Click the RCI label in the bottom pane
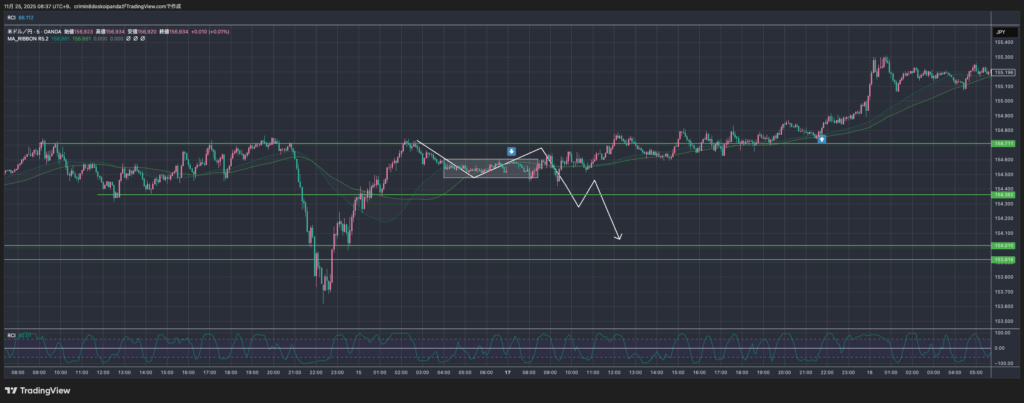The image size is (1024, 403). tap(11, 334)
